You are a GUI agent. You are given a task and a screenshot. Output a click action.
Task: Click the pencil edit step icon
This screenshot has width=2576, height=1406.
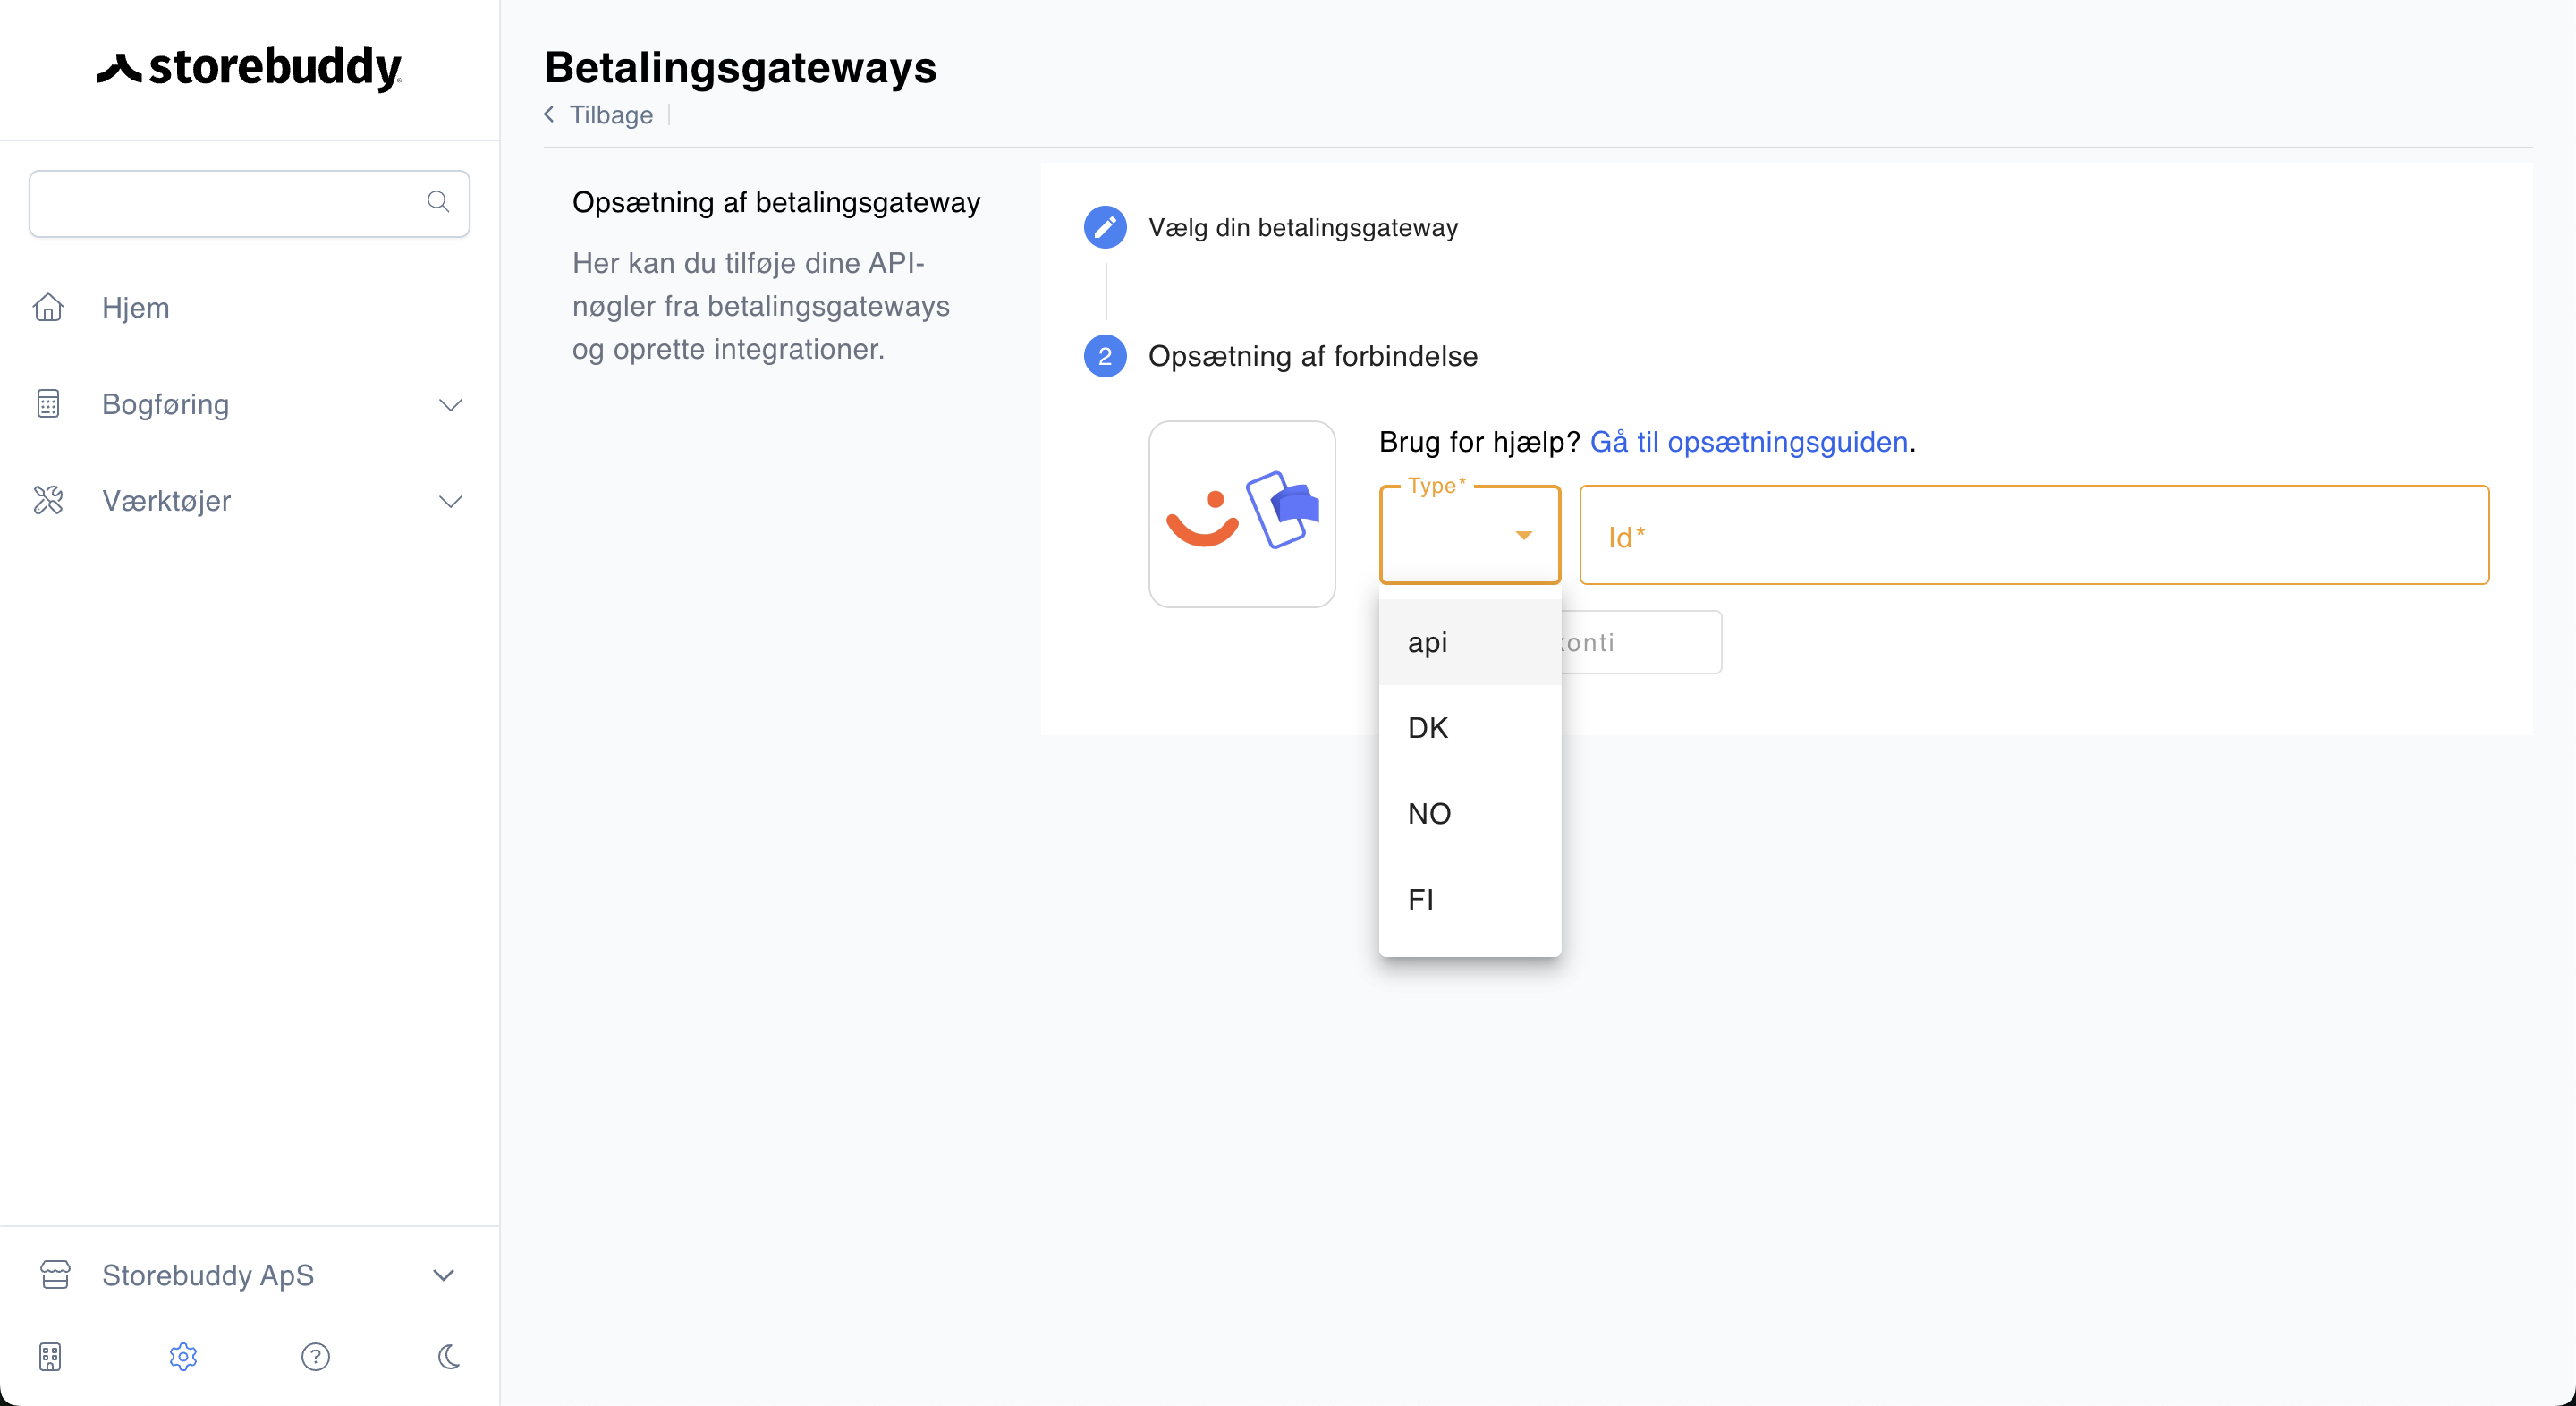(x=1105, y=227)
